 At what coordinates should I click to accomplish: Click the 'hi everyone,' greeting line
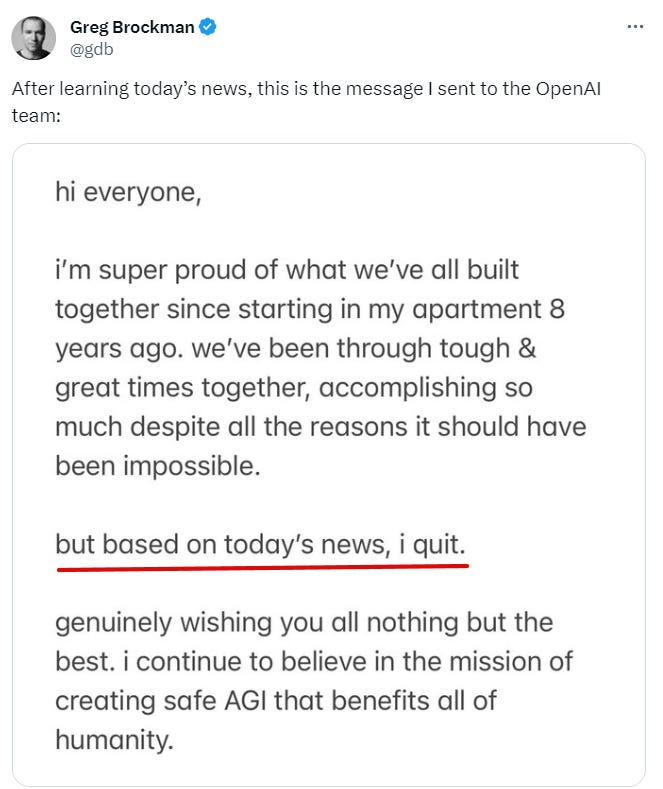tap(128, 193)
